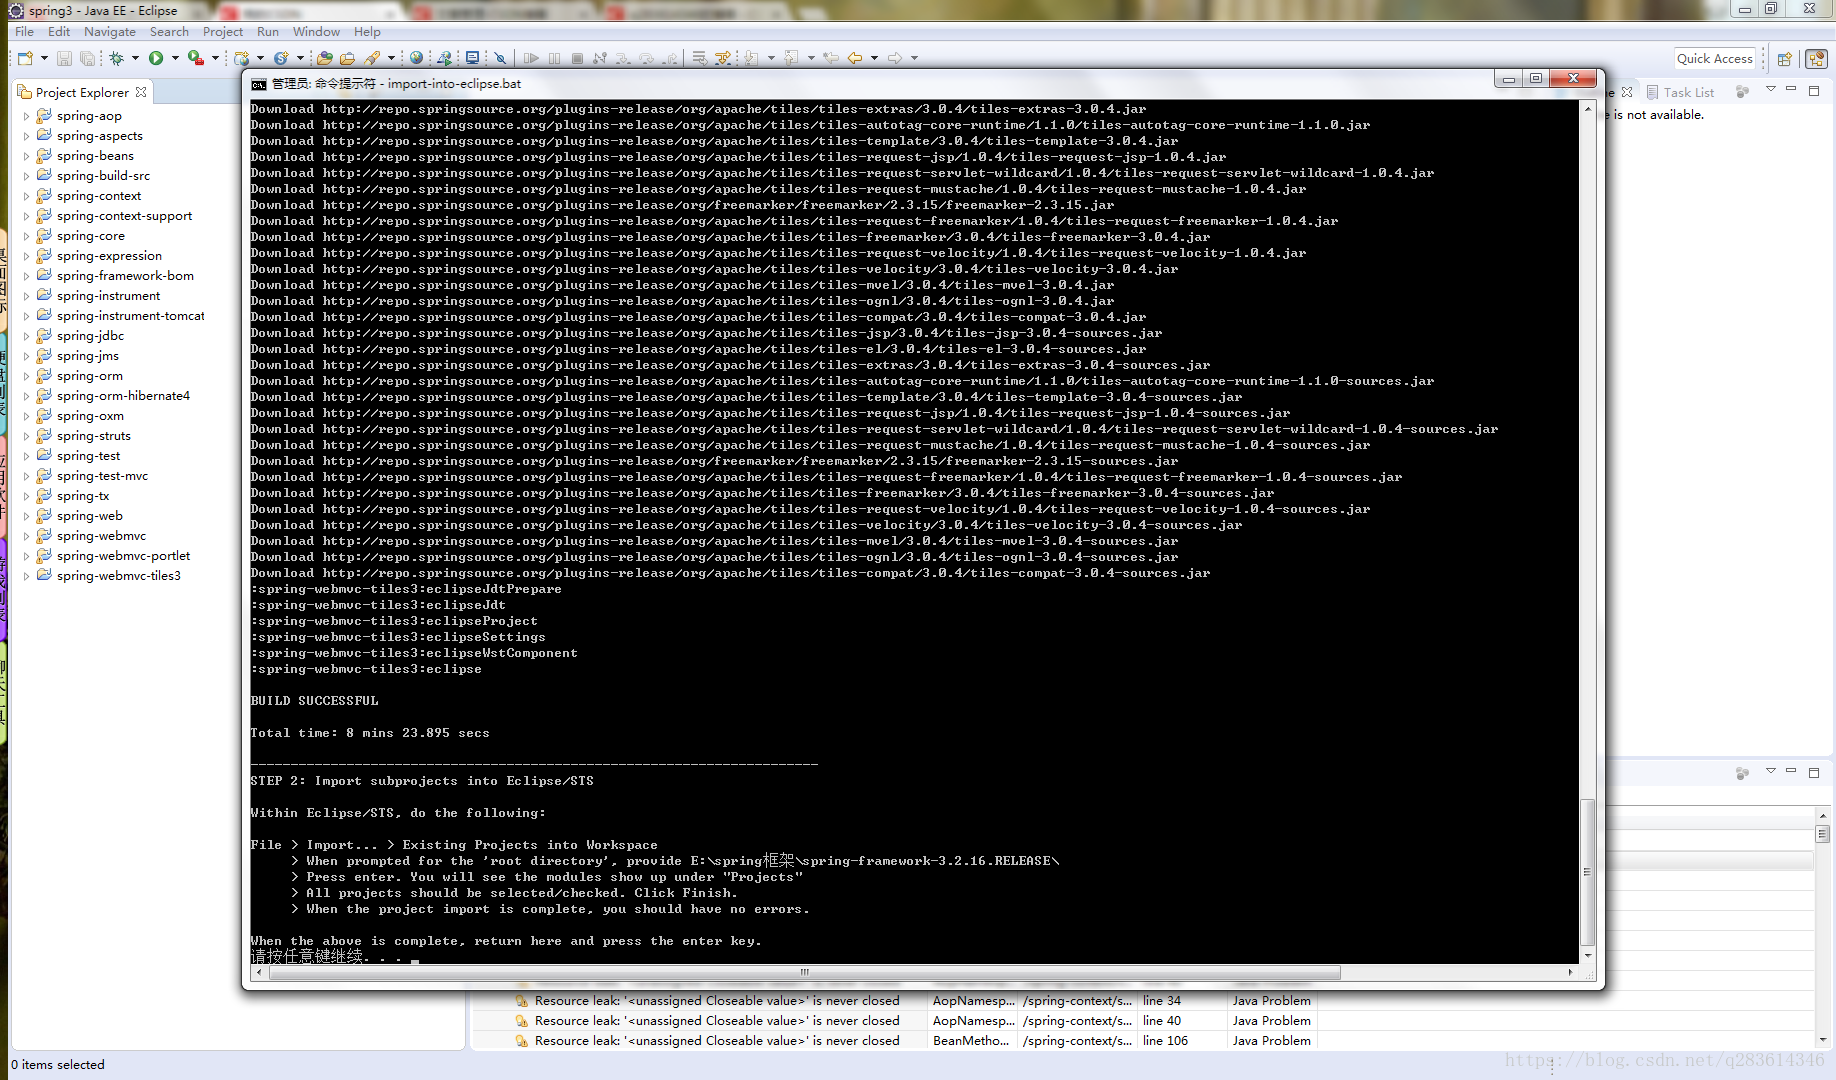
Task: Expand the spring-core project node
Action: click(x=26, y=236)
